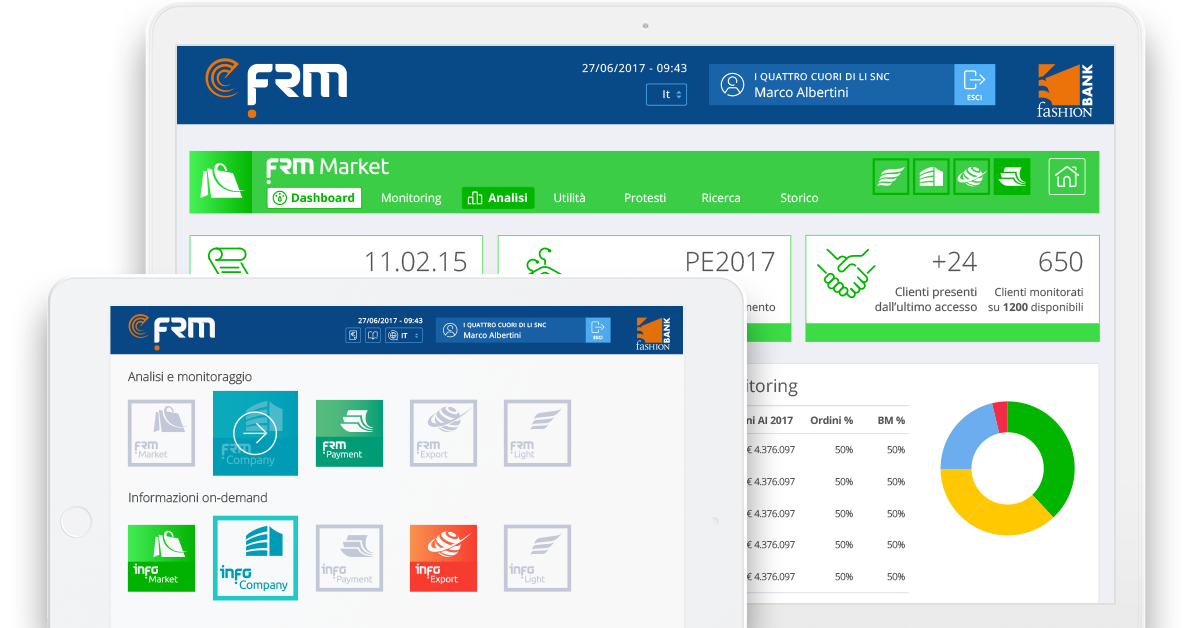Click the ESCI exit button on small tablet

[x=598, y=330]
